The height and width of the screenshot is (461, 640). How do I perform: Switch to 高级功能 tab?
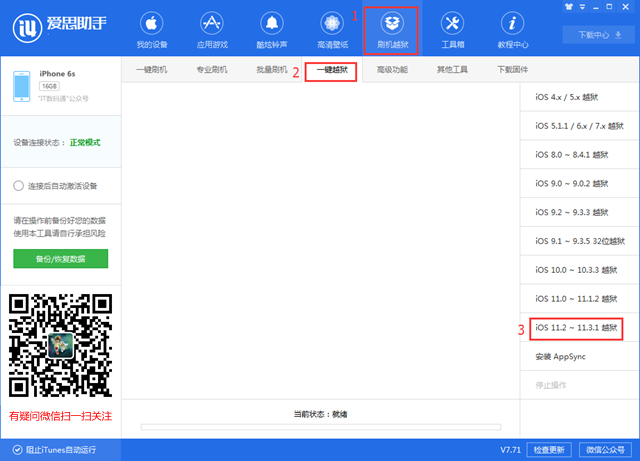(x=392, y=69)
